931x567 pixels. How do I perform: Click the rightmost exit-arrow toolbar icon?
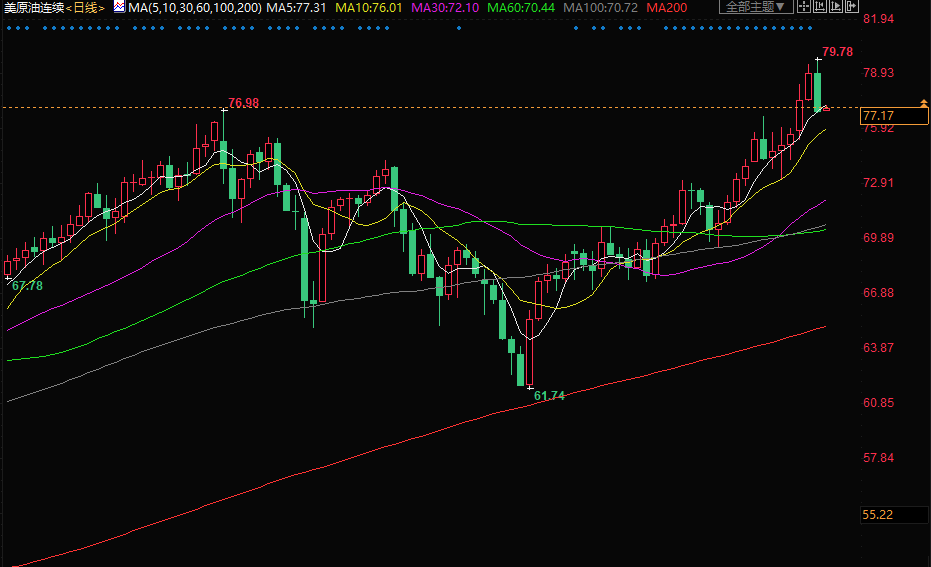coord(850,7)
